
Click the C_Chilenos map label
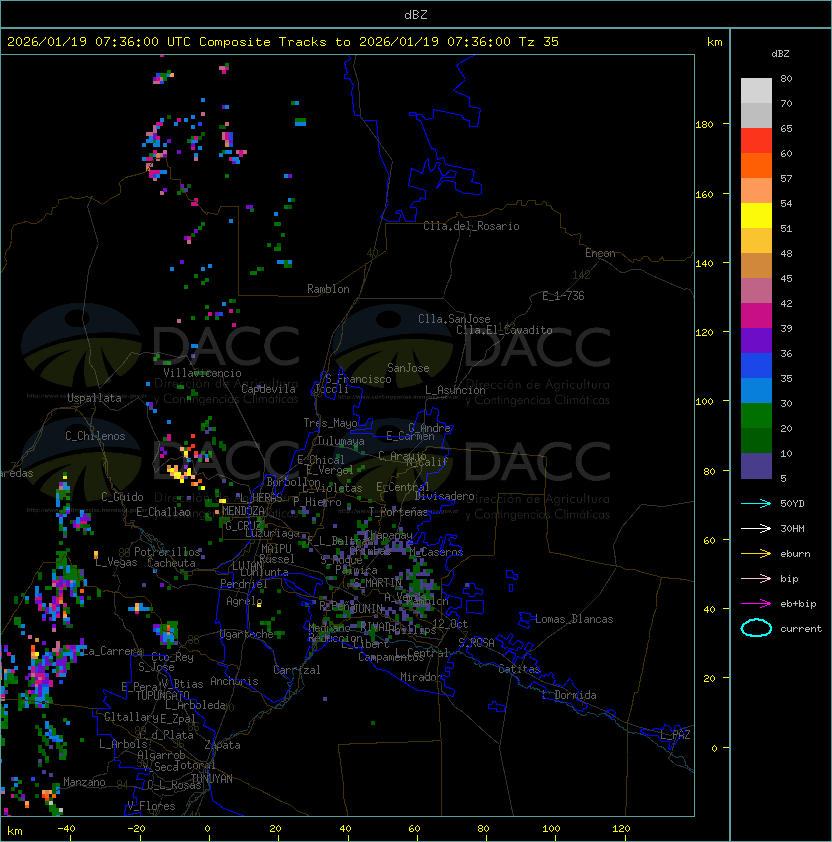(x=95, y=436)
